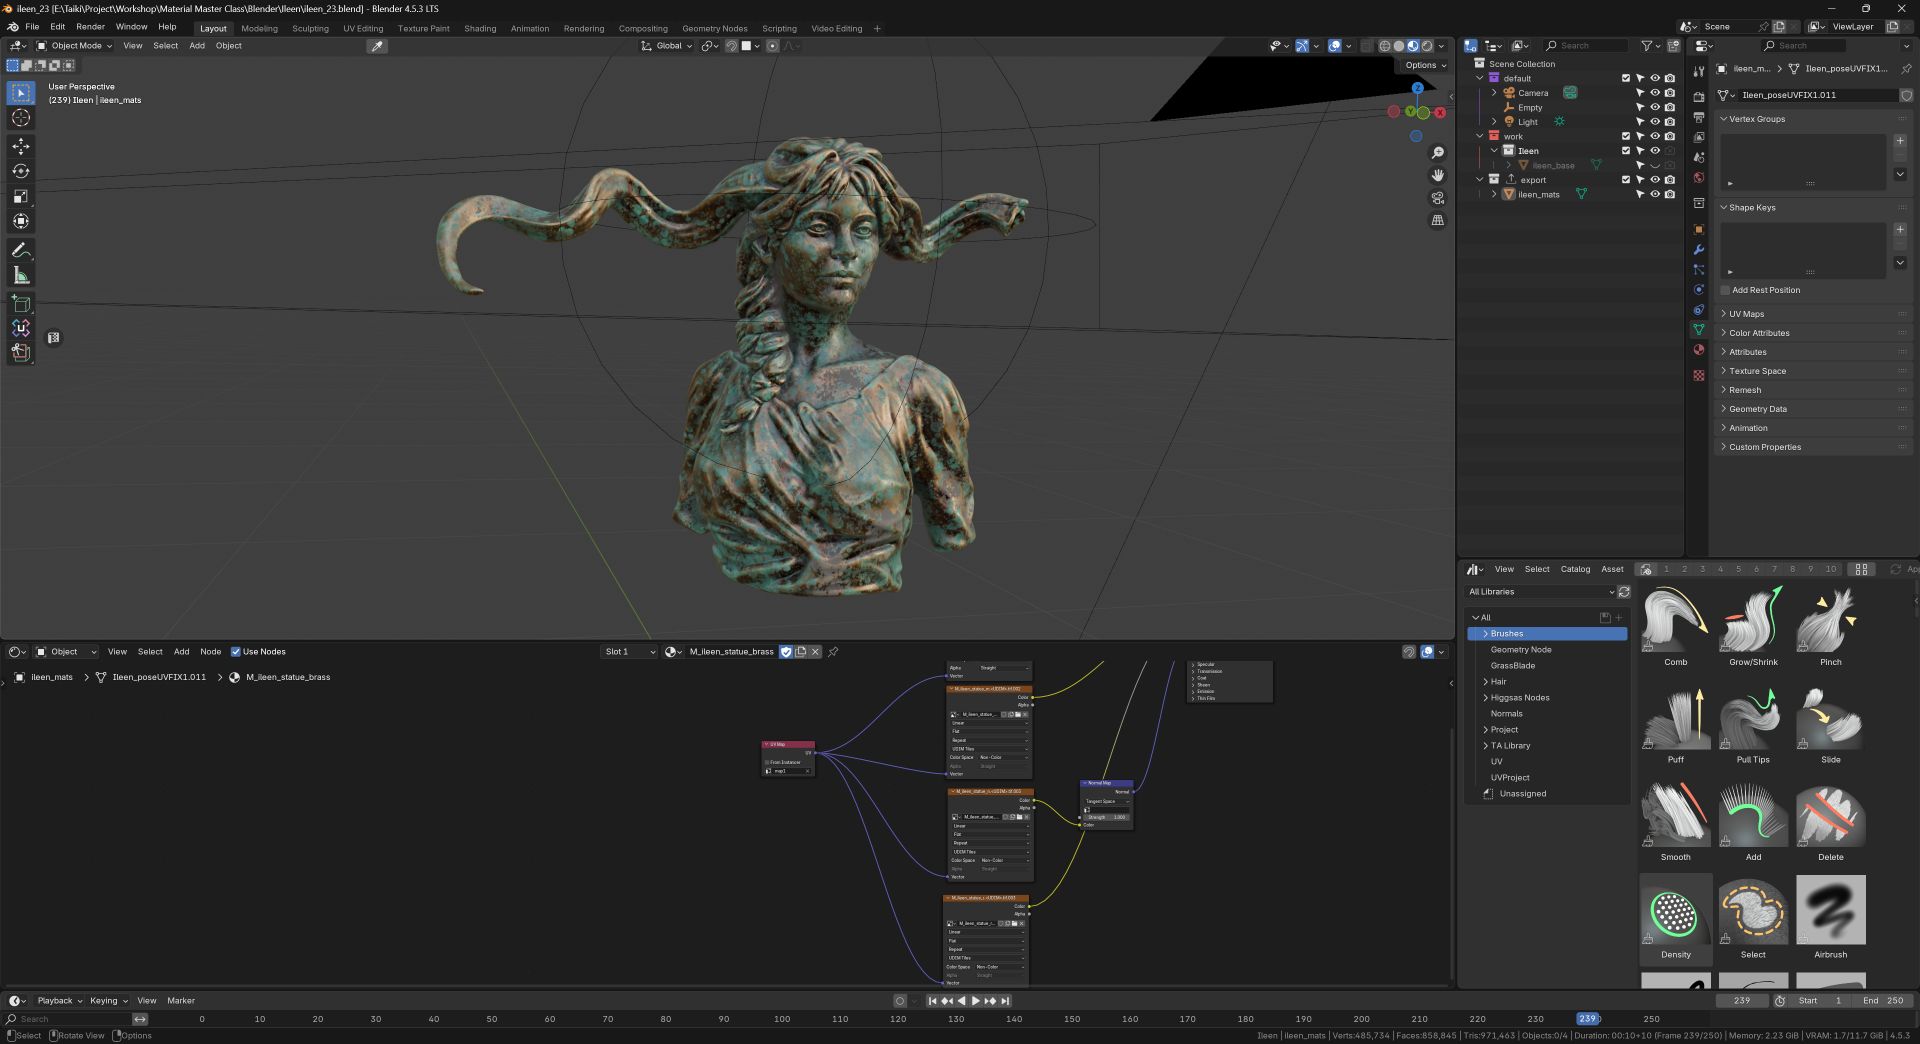
Task: Select the Move tool in viewport toolbar
Action: pyautogui.click(x=21, y=146)
